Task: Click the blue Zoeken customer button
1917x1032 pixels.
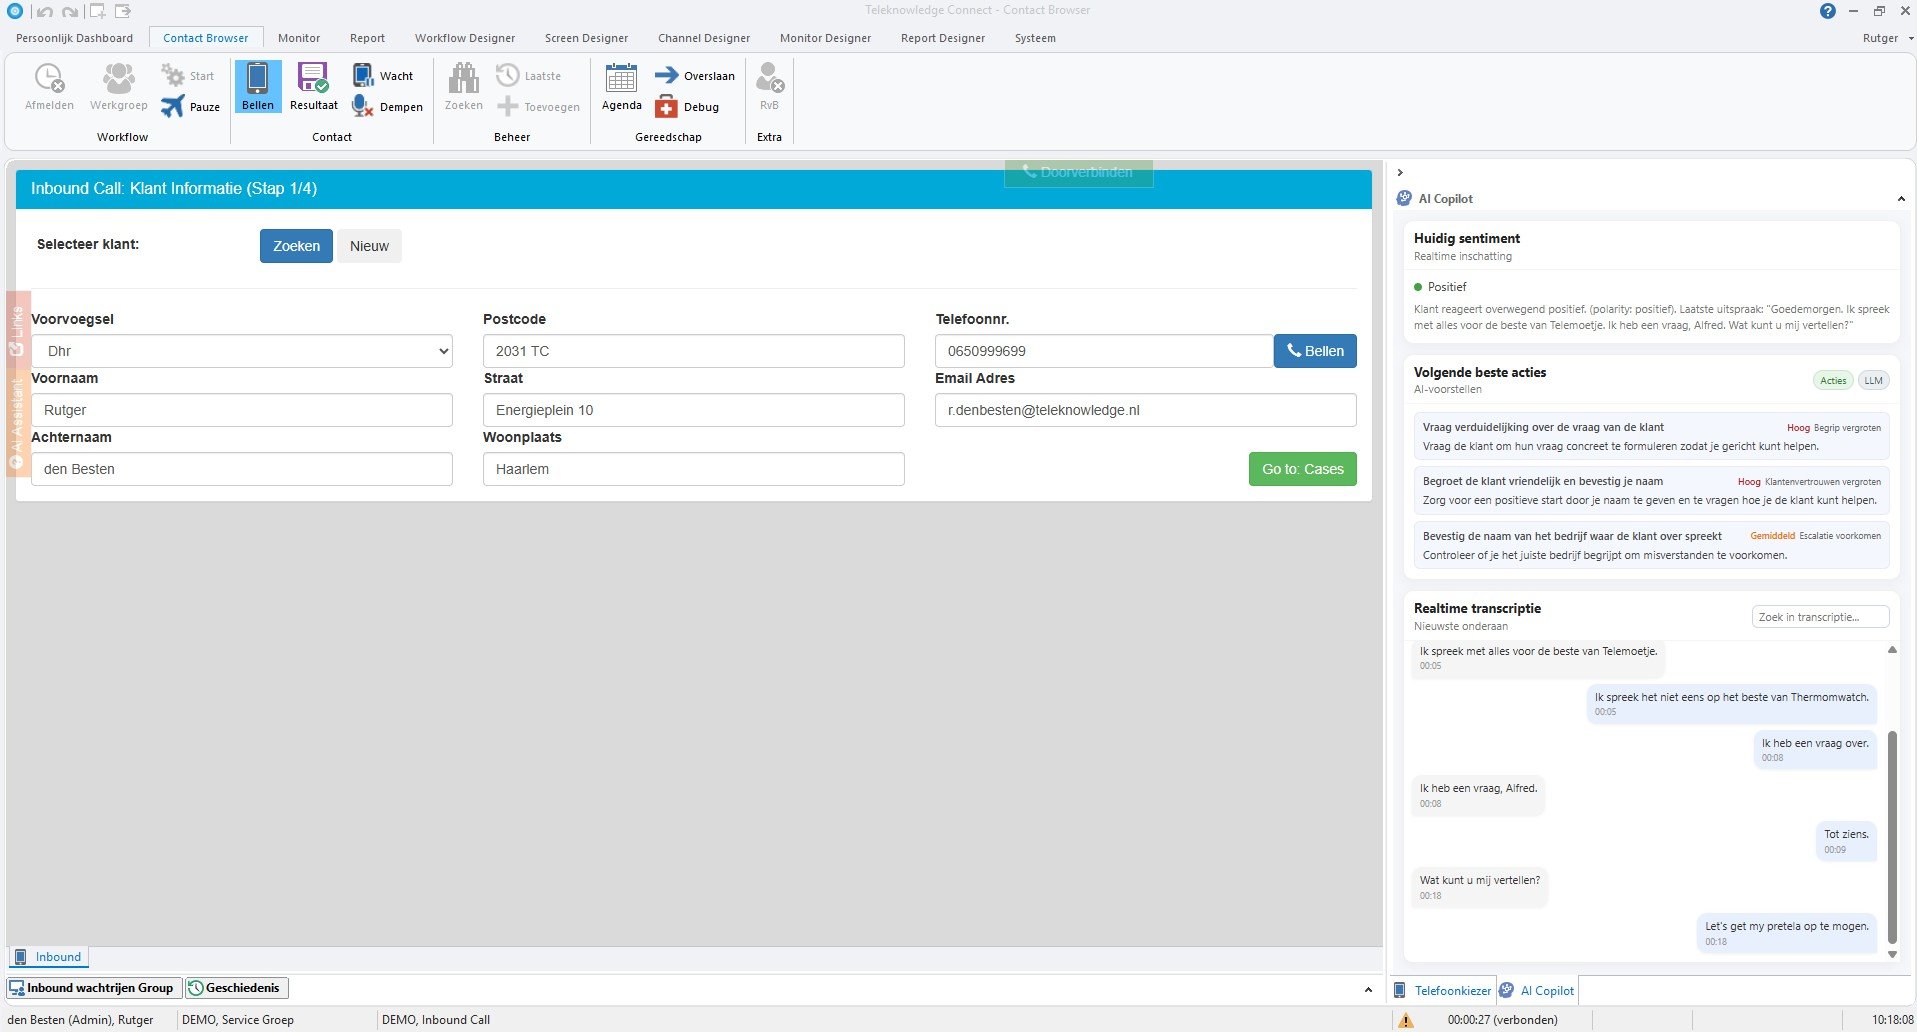Action: point(296,246)
